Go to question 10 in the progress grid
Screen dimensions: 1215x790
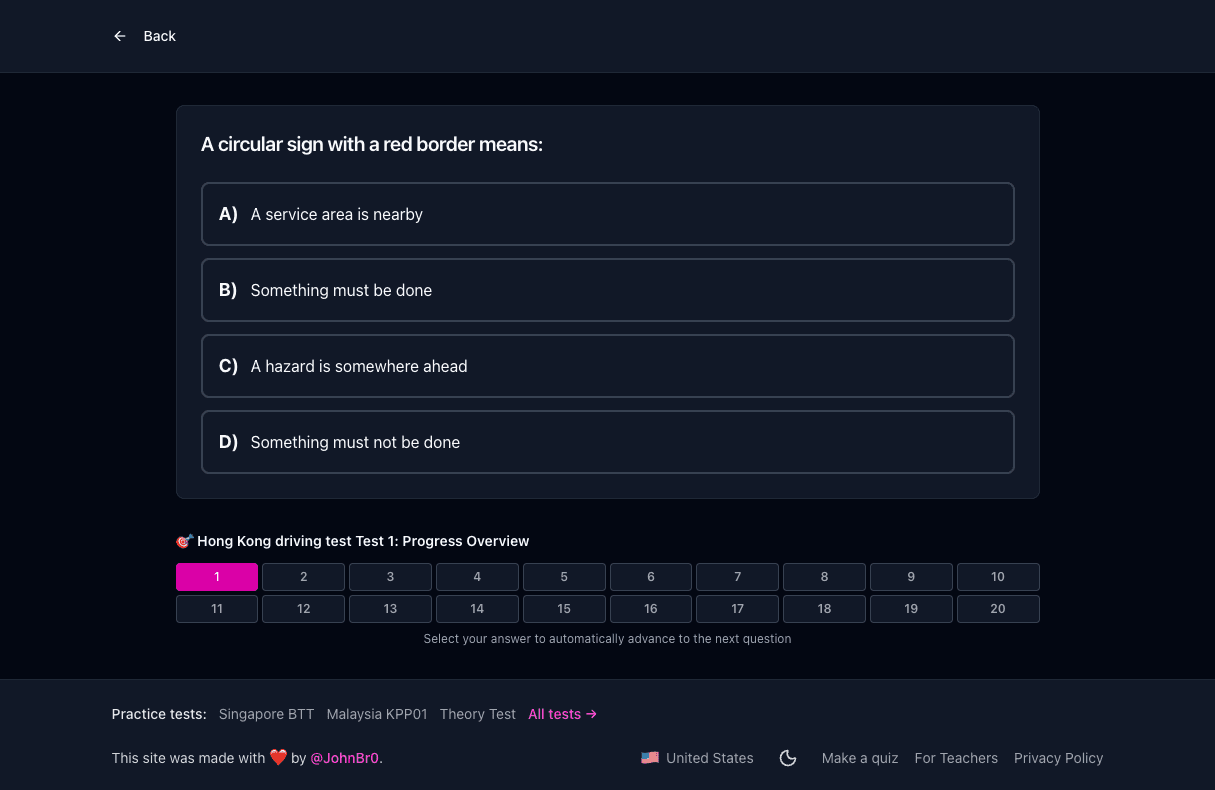998,577
